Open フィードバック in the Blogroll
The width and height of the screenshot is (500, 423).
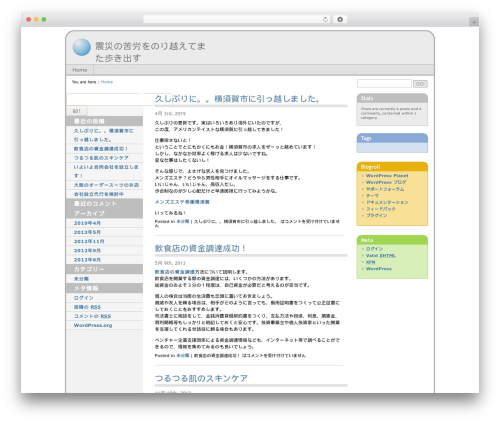(381, 209)
